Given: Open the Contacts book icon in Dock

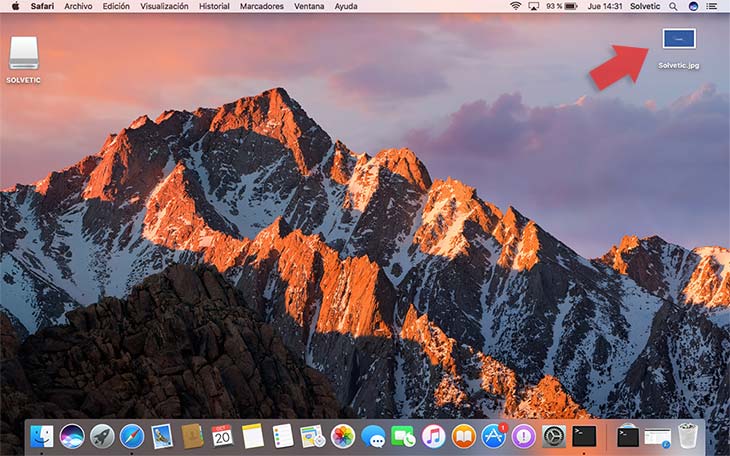Looking at the screenshot, I should [x=192, y=436].
